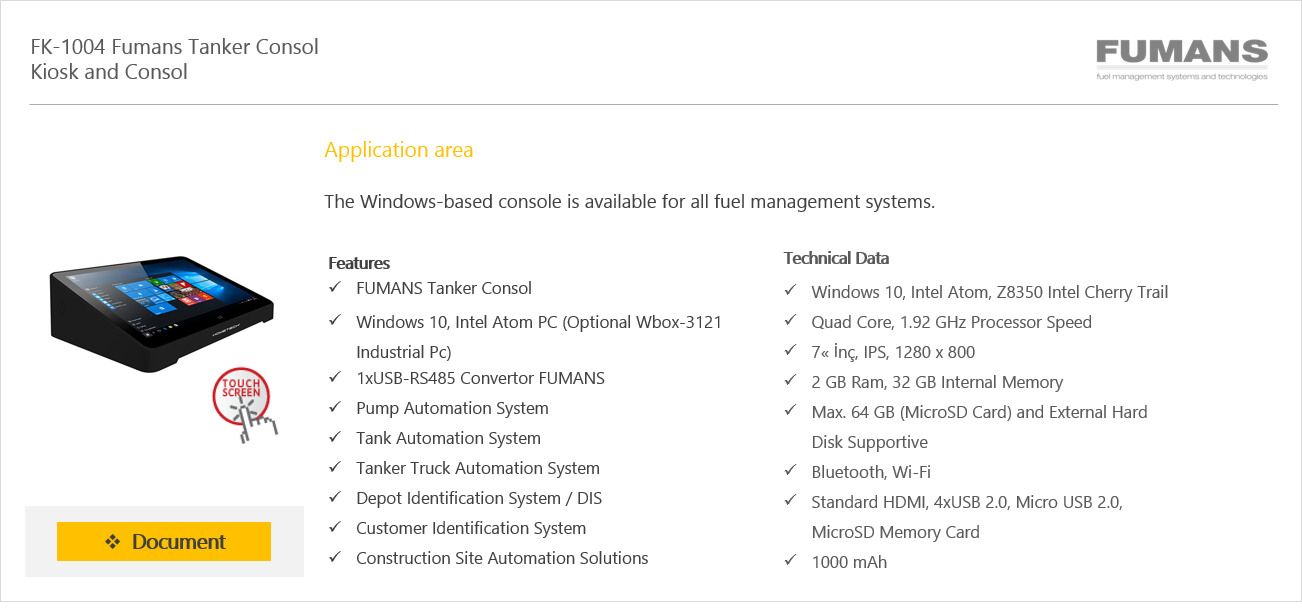Select "1xUSB-RS485 Convertor FUMANS" feature text
This screenshot has height=612, width=1302.
(x=480, y=378)
